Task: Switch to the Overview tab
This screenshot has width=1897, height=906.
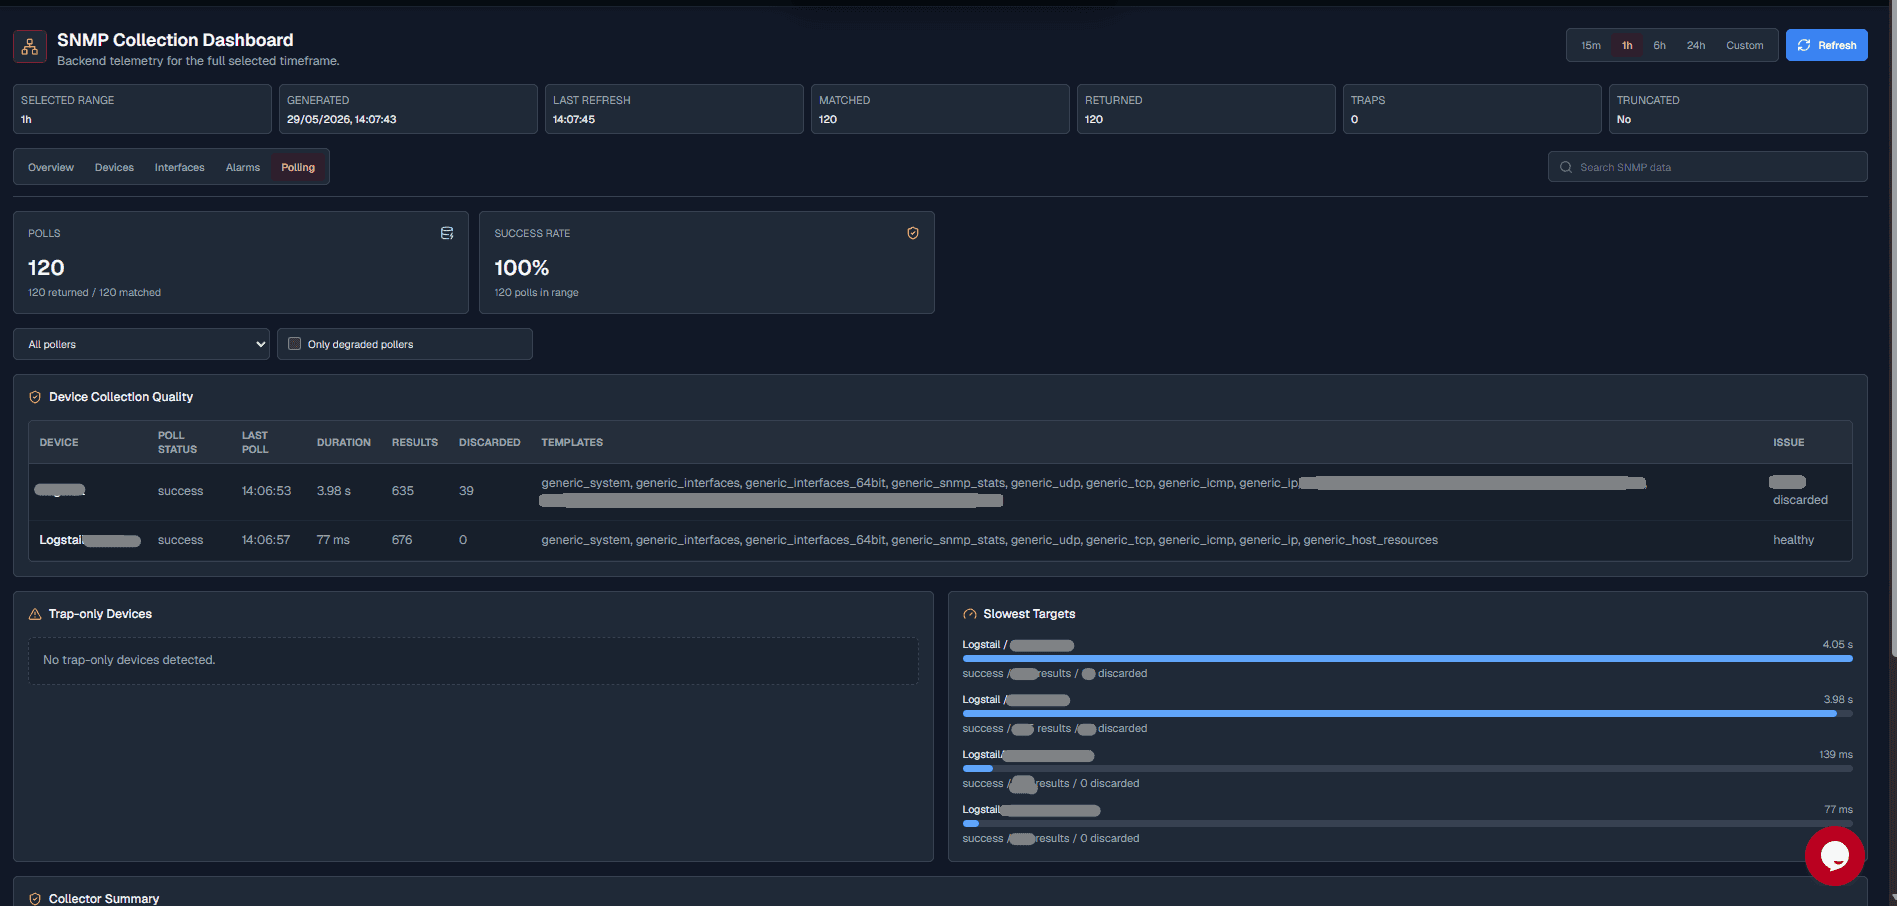Action: [x=51, y=167]
